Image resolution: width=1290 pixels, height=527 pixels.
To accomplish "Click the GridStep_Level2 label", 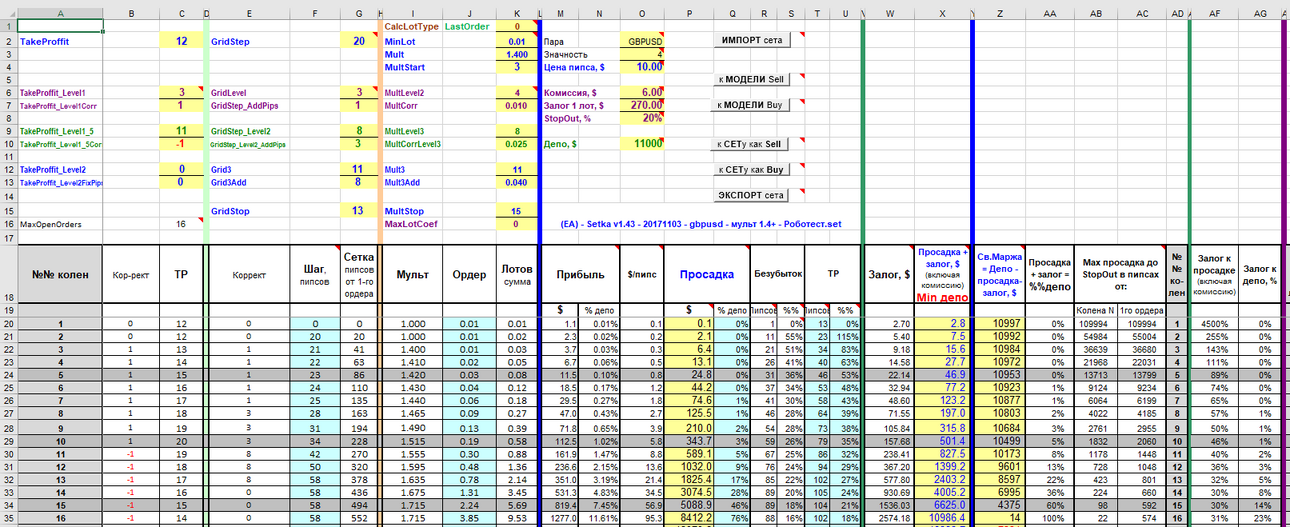I will [240, 131].
